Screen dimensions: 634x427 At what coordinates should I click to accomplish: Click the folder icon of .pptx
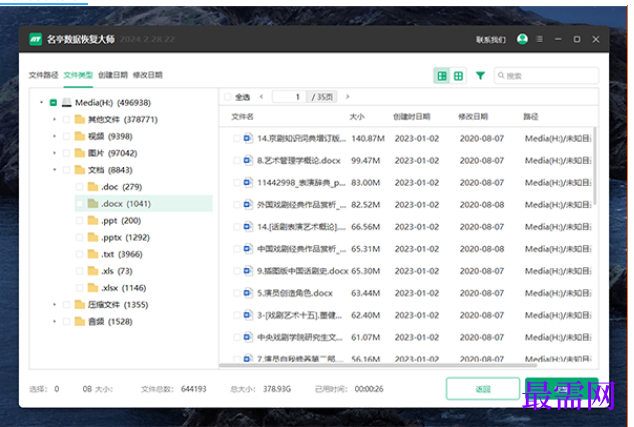[93, 237]
